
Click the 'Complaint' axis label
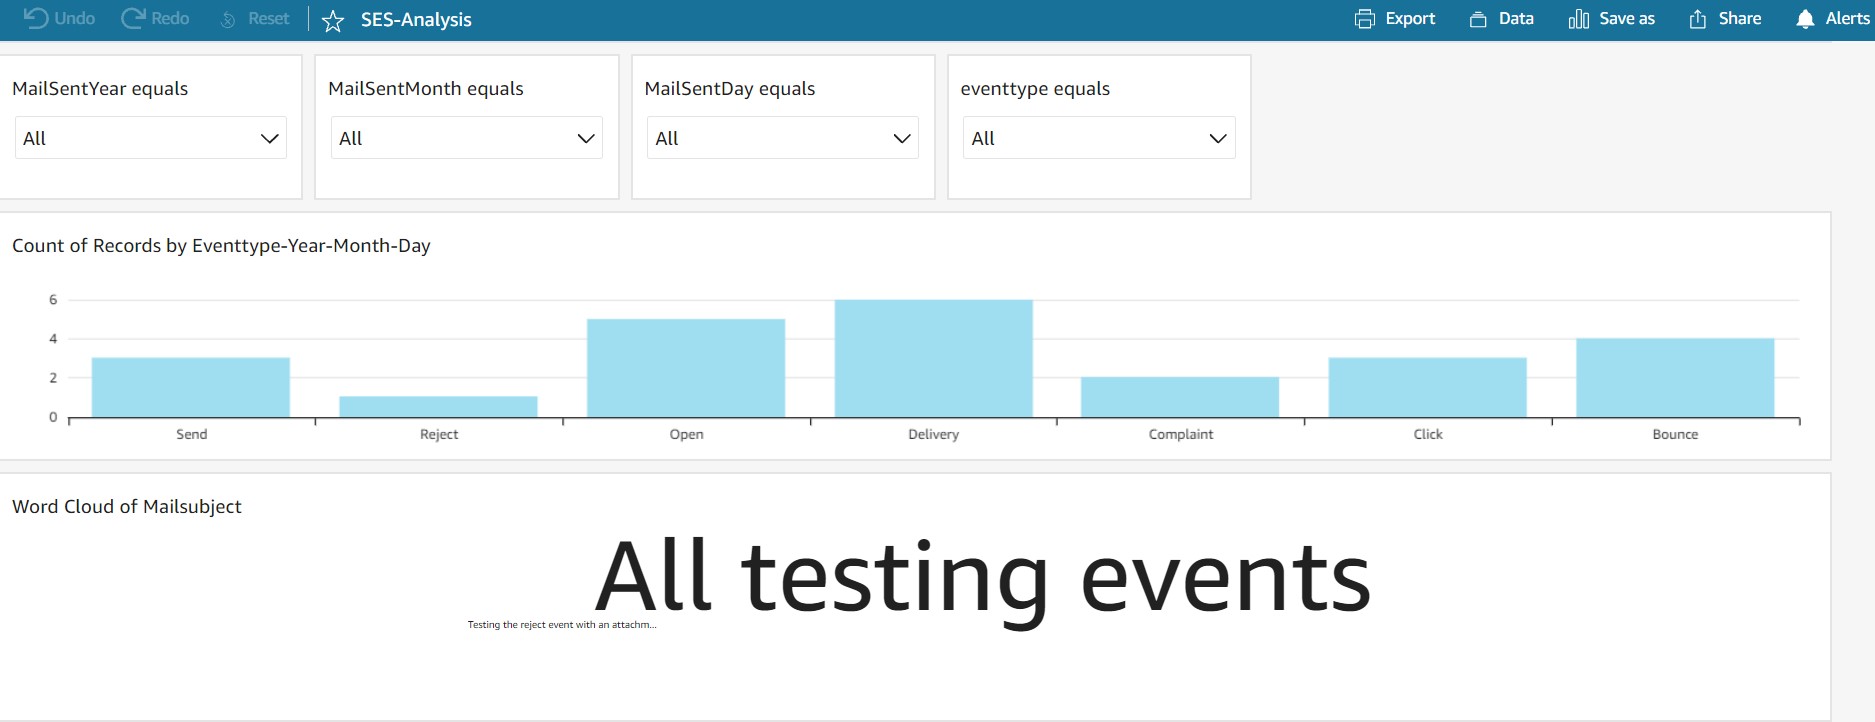(x=1181, y=434)
